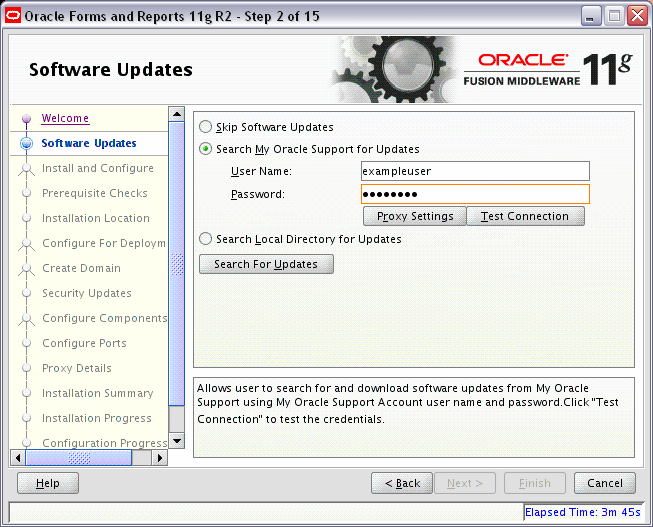This screenshot has height=527, width=653.
Task: Click sidebar scroll down arrow
Action: (177, 441)
